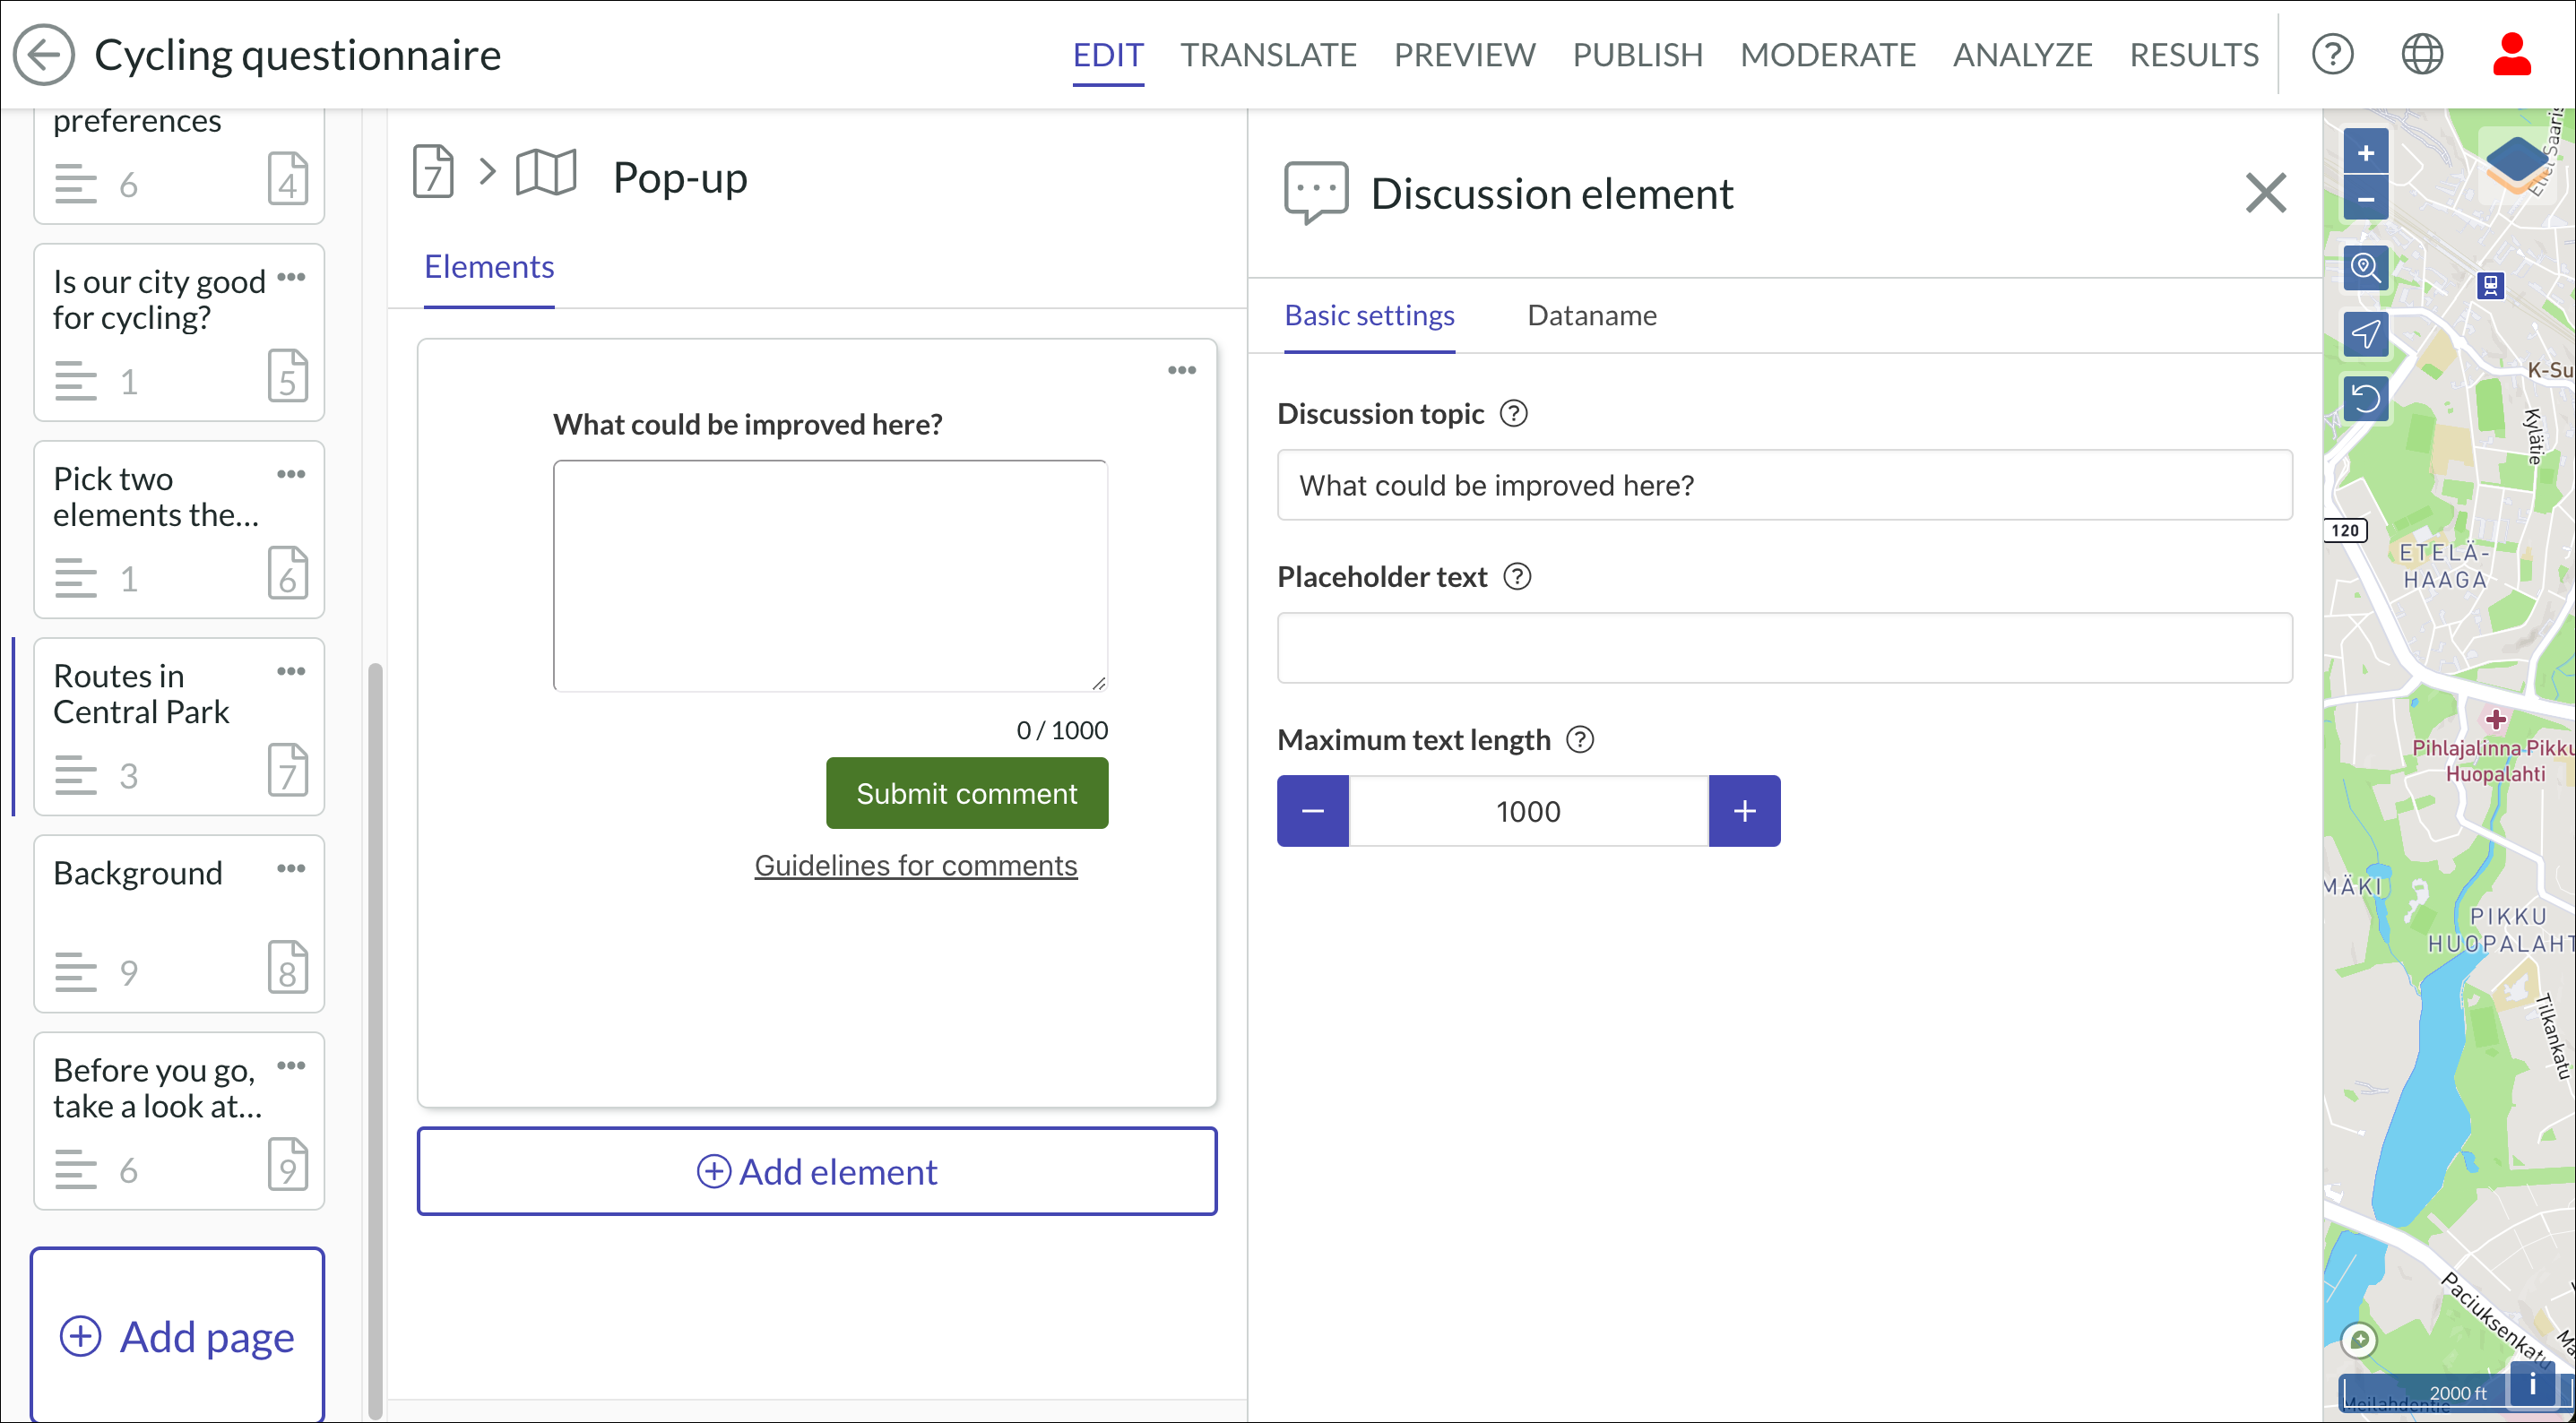Open options menu for Before you go page
Screen dimensions: 2576x1423
pyautogui.click(x=291, y=1065)
